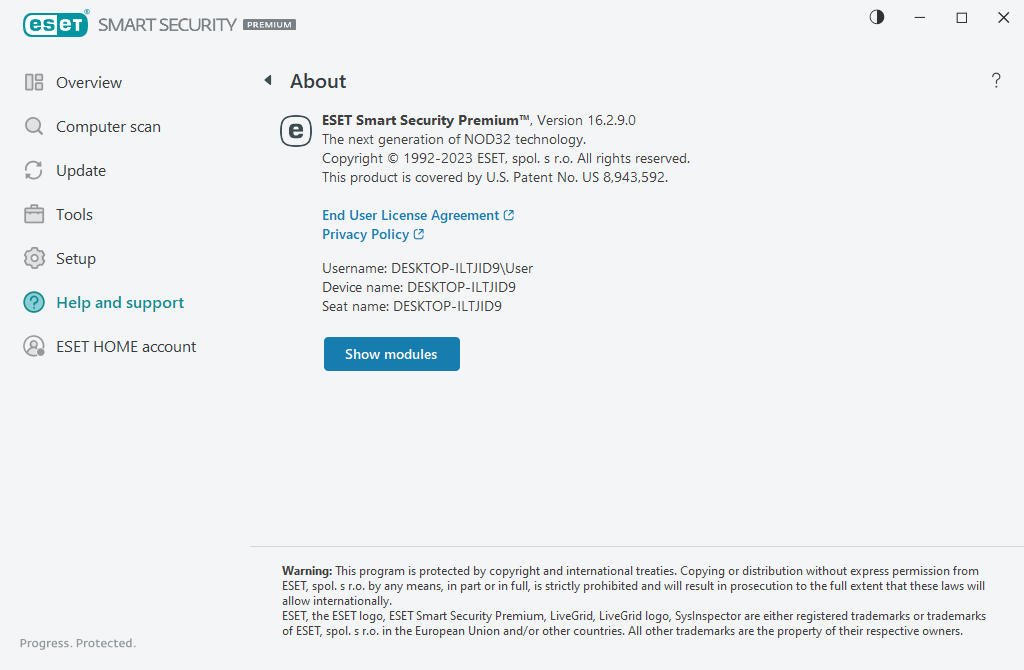
Task: Open help with the question mark icon
Action: 996,81
